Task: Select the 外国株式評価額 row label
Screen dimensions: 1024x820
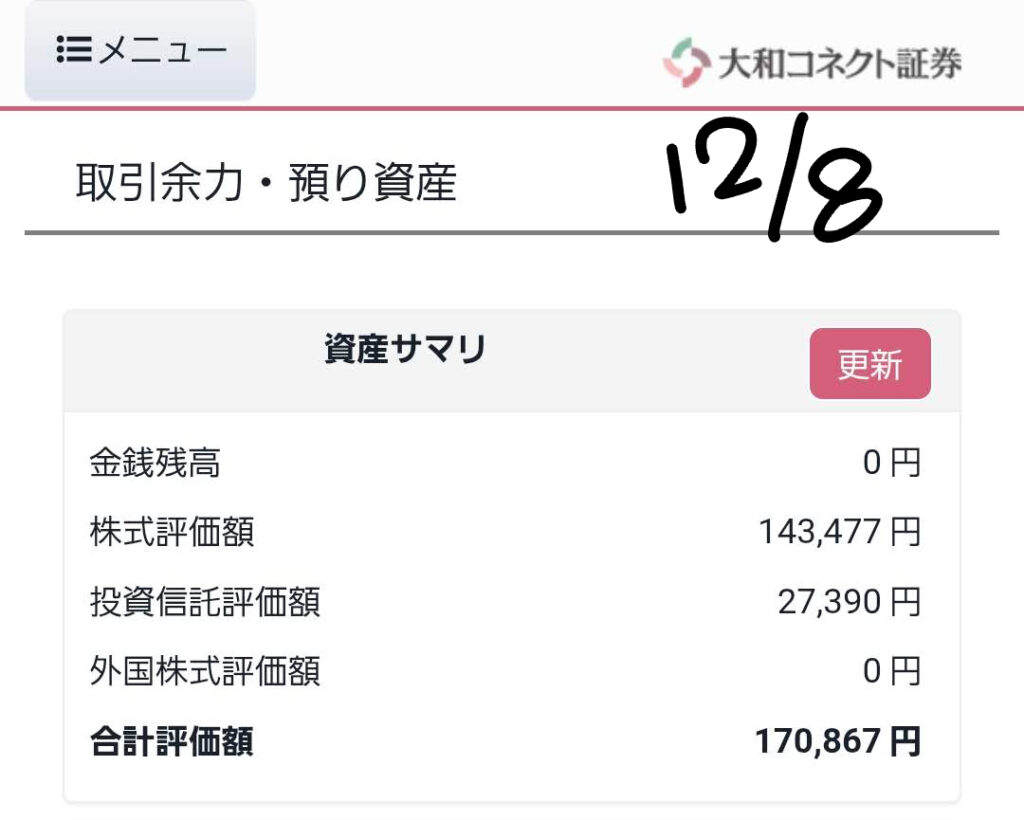Action: [205, 671]
